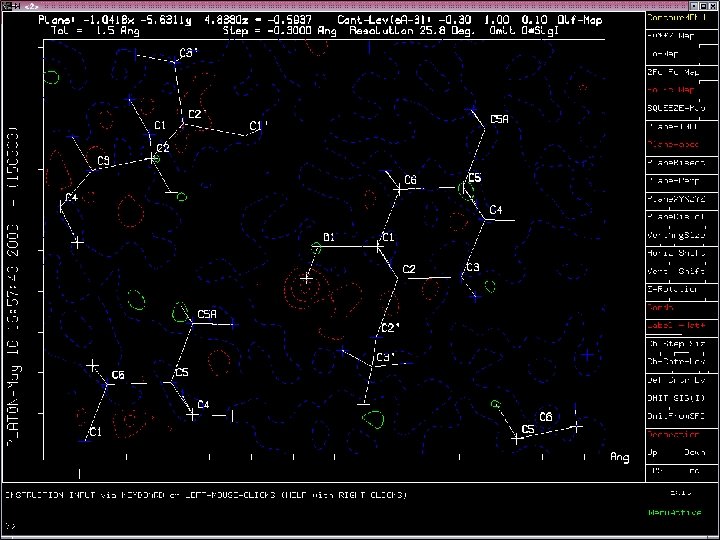The image size is (720, 540).
Task: Click the 'Ang' axis unit label
Action: (x=620, y=457)
